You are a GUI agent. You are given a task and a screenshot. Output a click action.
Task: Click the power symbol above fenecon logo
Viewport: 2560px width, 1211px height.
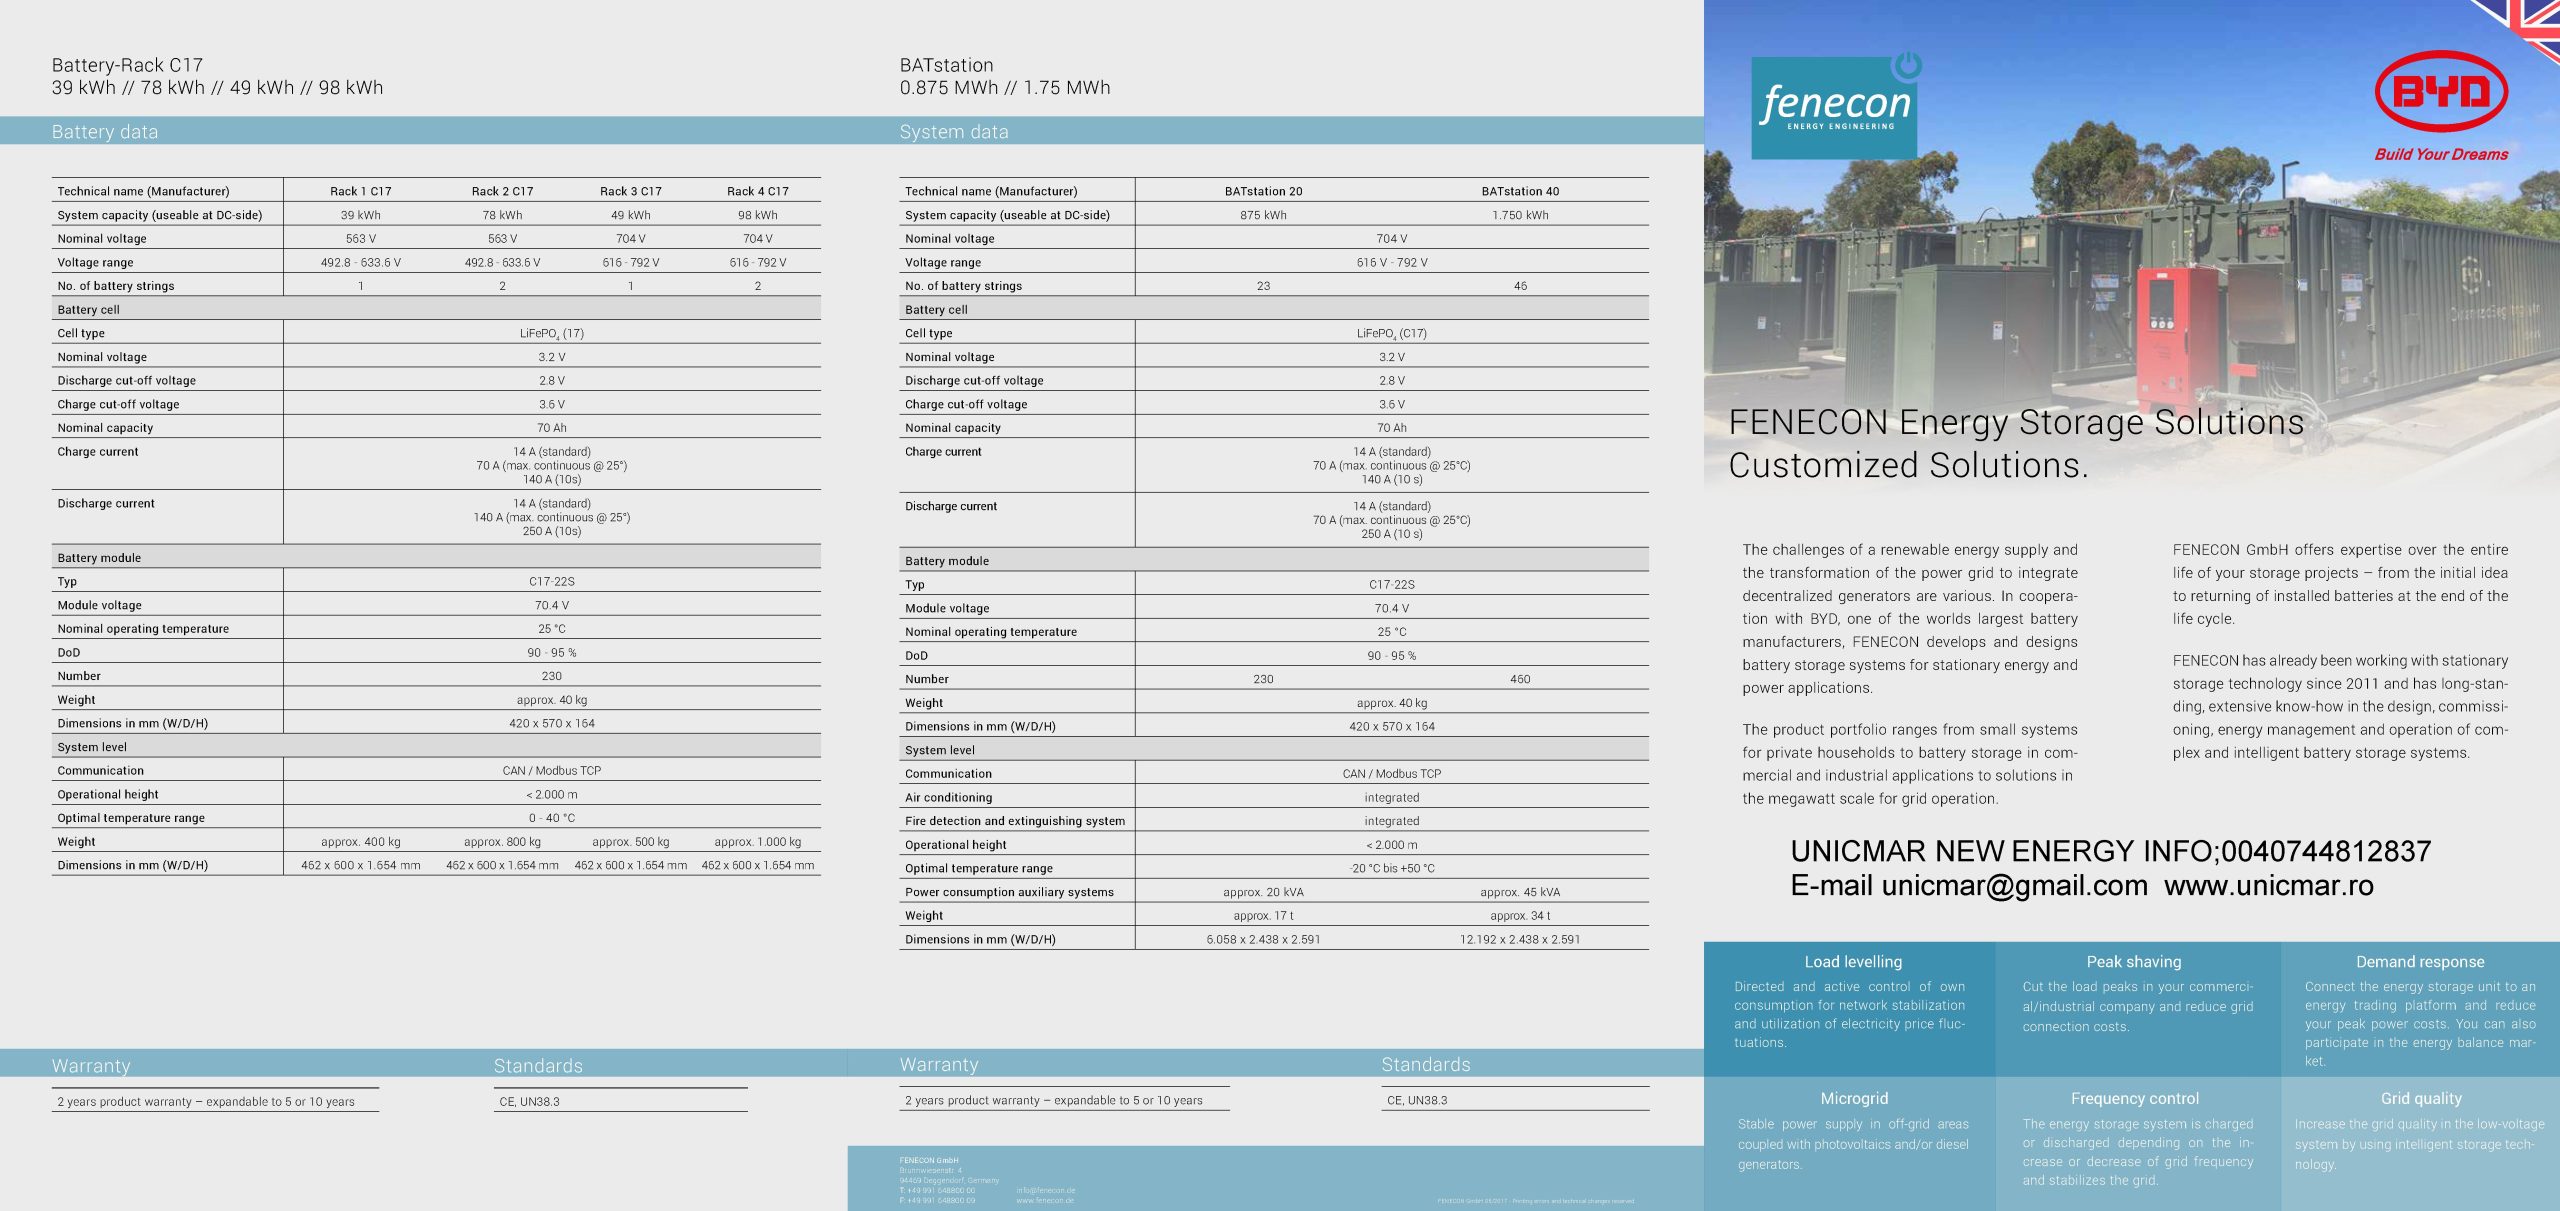(1908, 66)
